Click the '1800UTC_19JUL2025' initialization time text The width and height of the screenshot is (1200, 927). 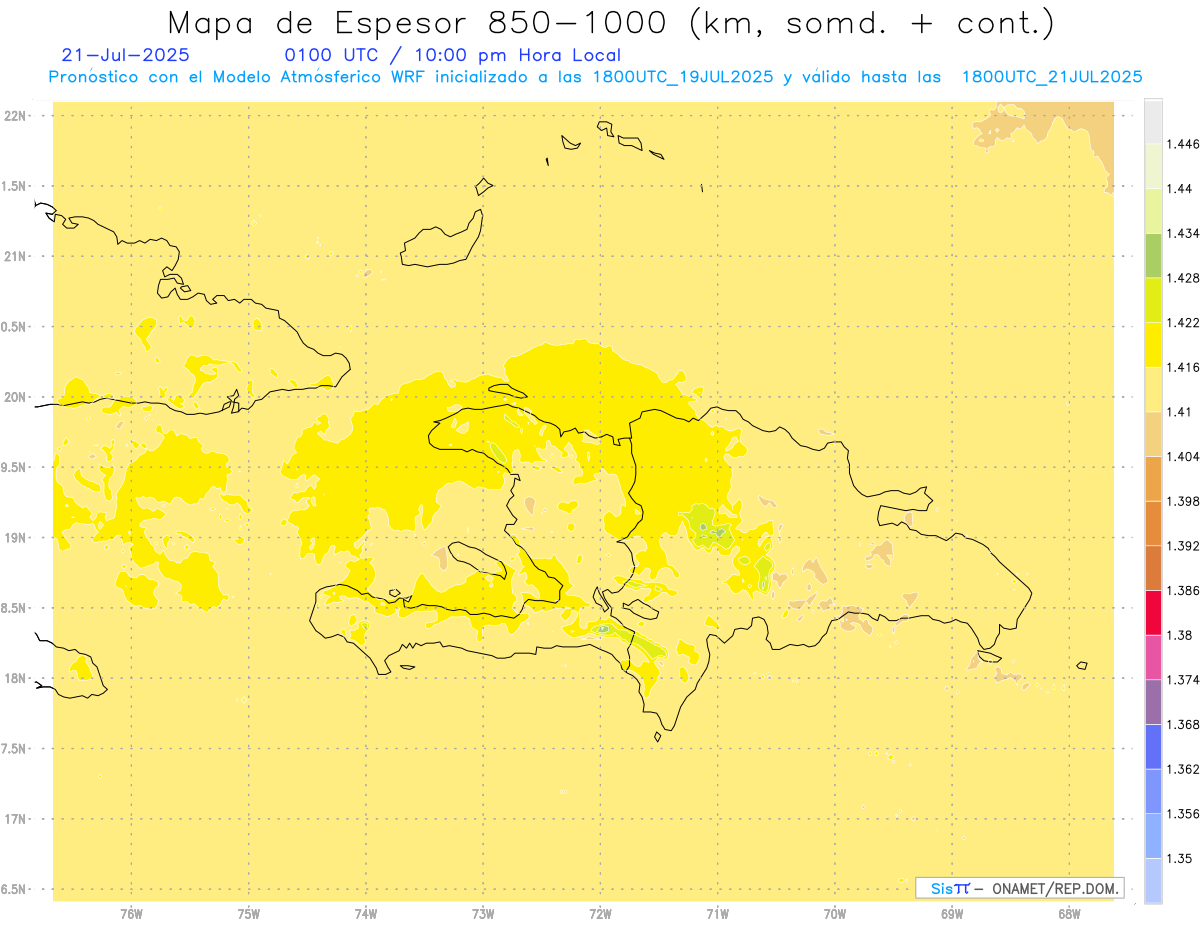click(682, 77)
